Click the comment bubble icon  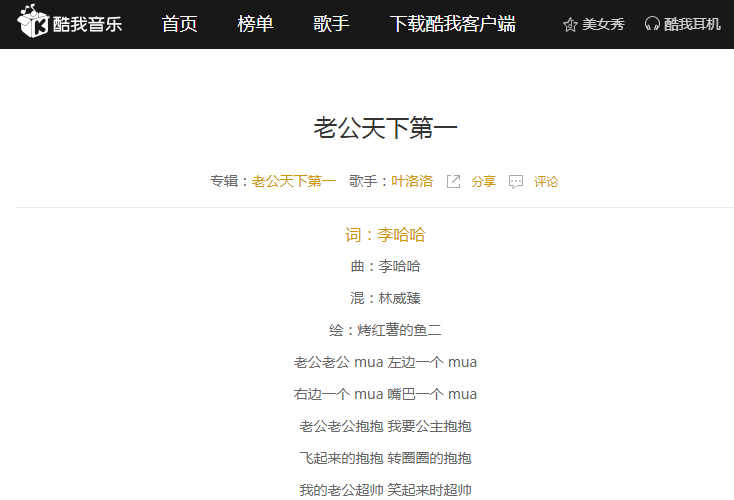coord(516,182)
